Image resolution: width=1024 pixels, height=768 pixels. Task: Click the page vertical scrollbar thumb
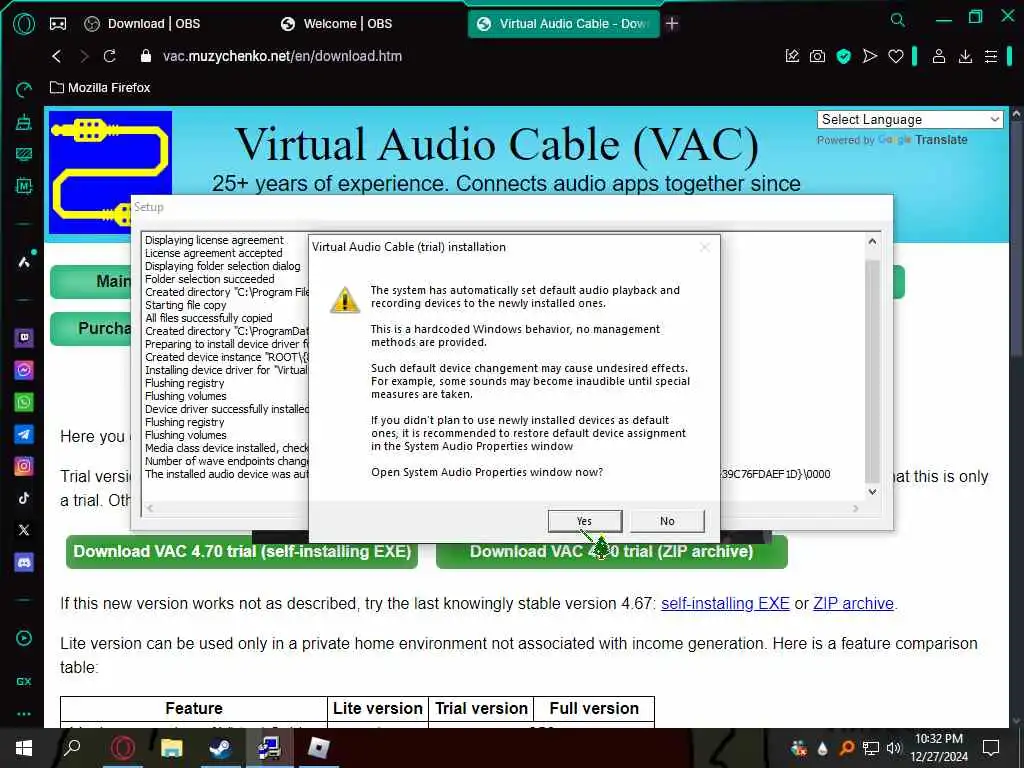tap(1016, 238)
